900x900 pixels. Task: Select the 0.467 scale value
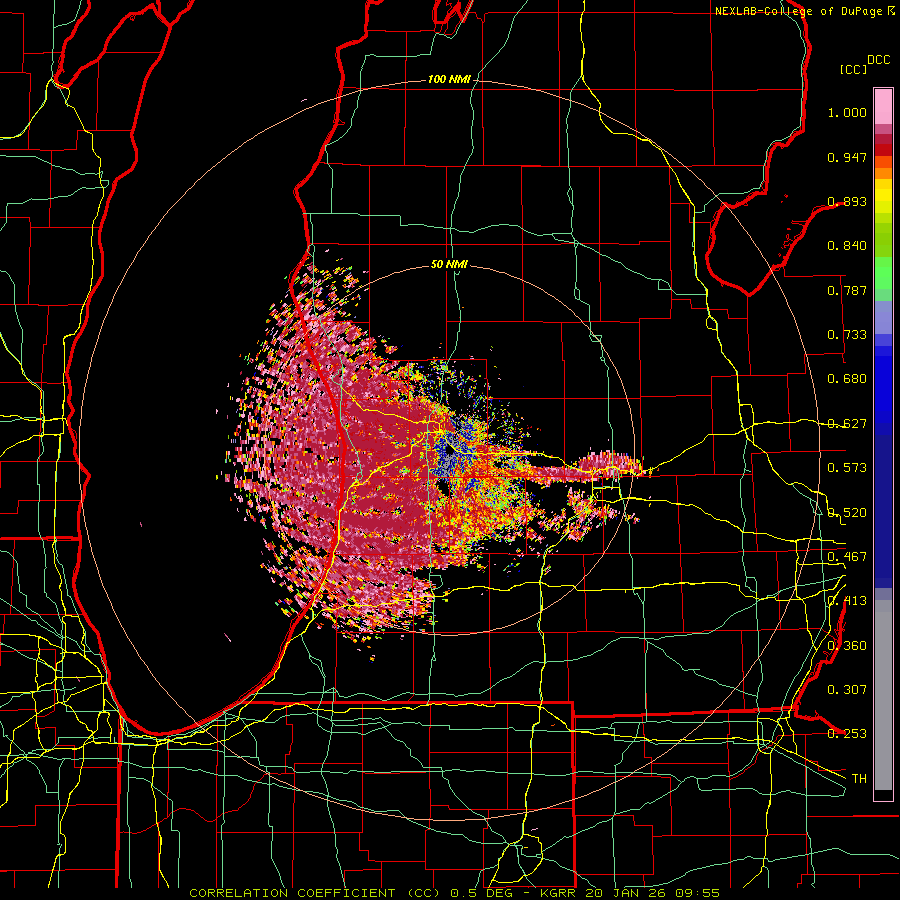pos(847,557)
